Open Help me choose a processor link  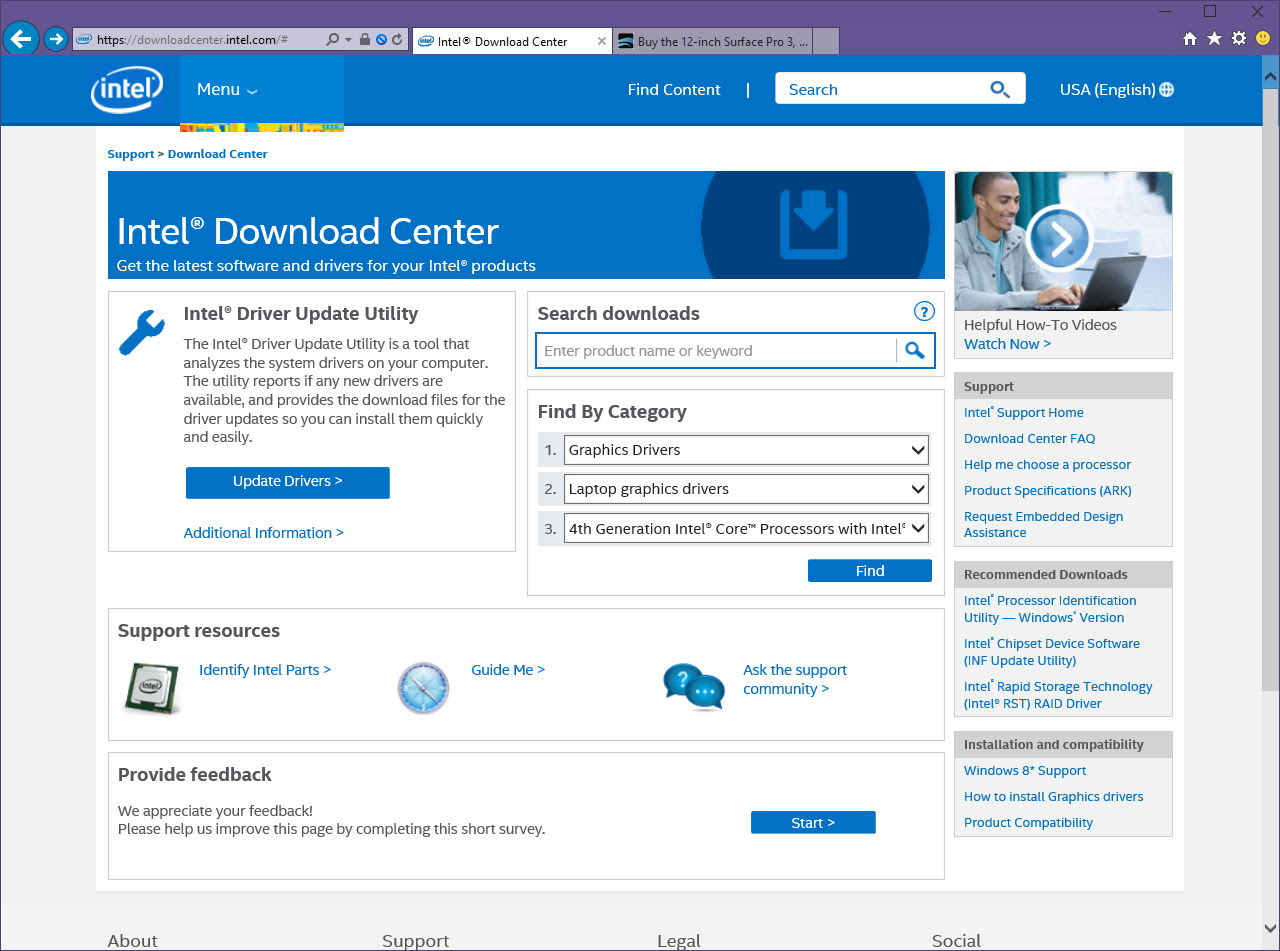coord(1047,464)
